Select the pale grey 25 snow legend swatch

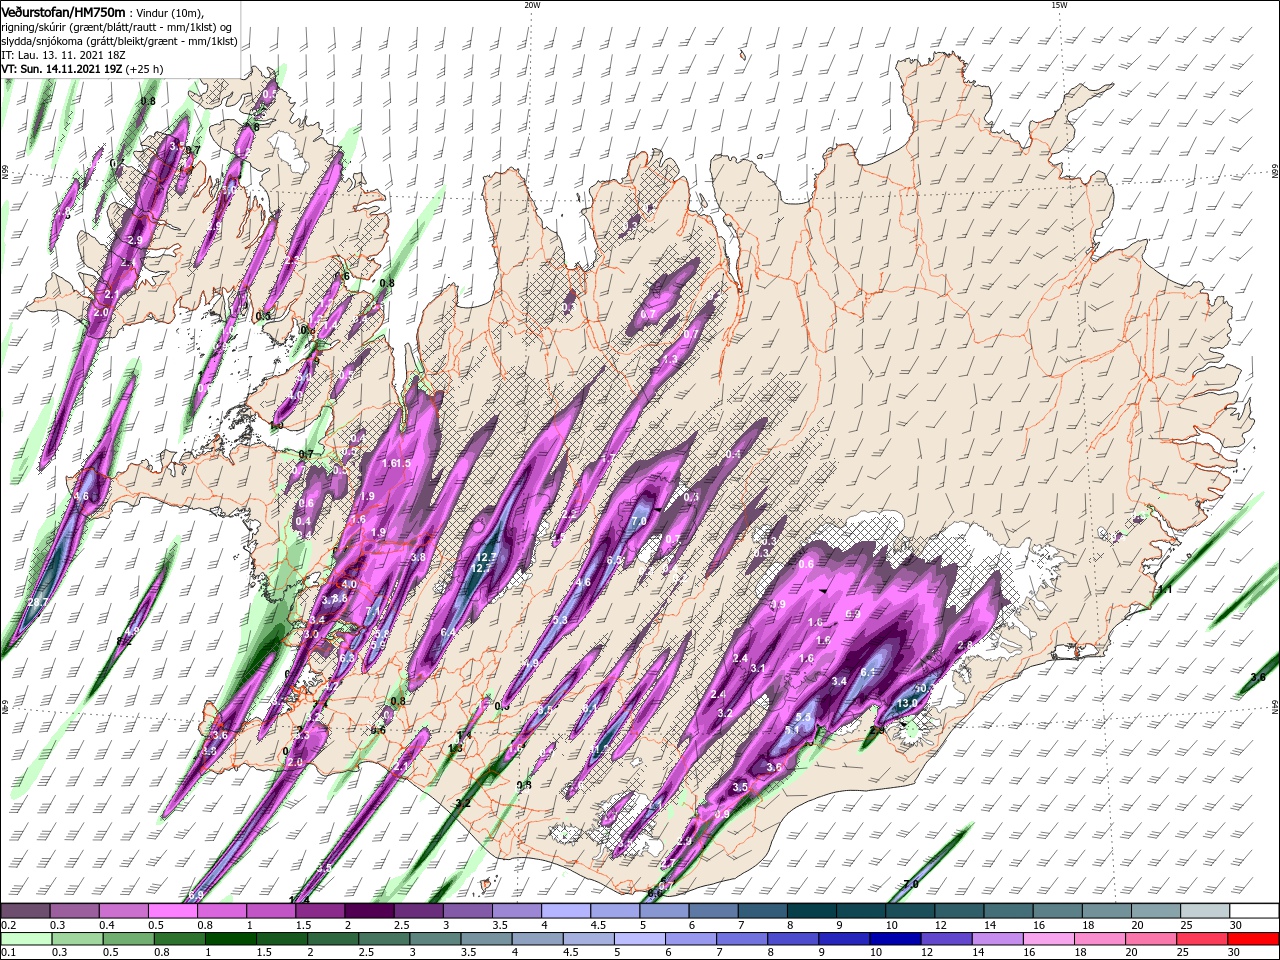pos(1205,911)
